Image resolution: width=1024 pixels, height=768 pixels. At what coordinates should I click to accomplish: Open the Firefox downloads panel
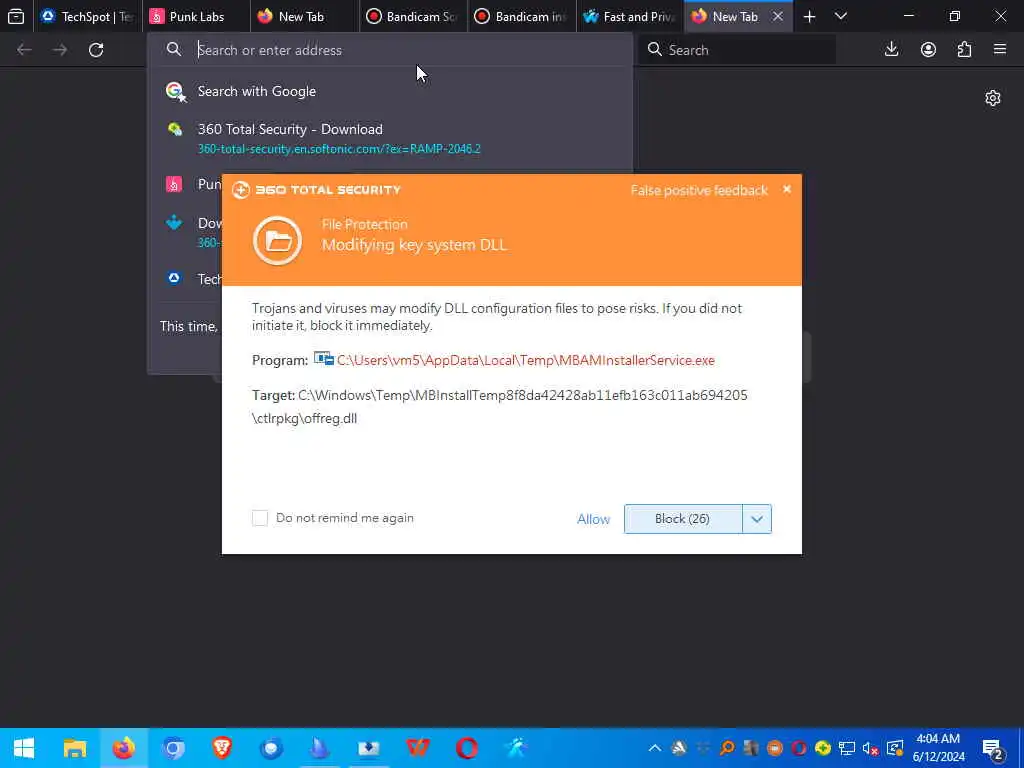[891, 50]
